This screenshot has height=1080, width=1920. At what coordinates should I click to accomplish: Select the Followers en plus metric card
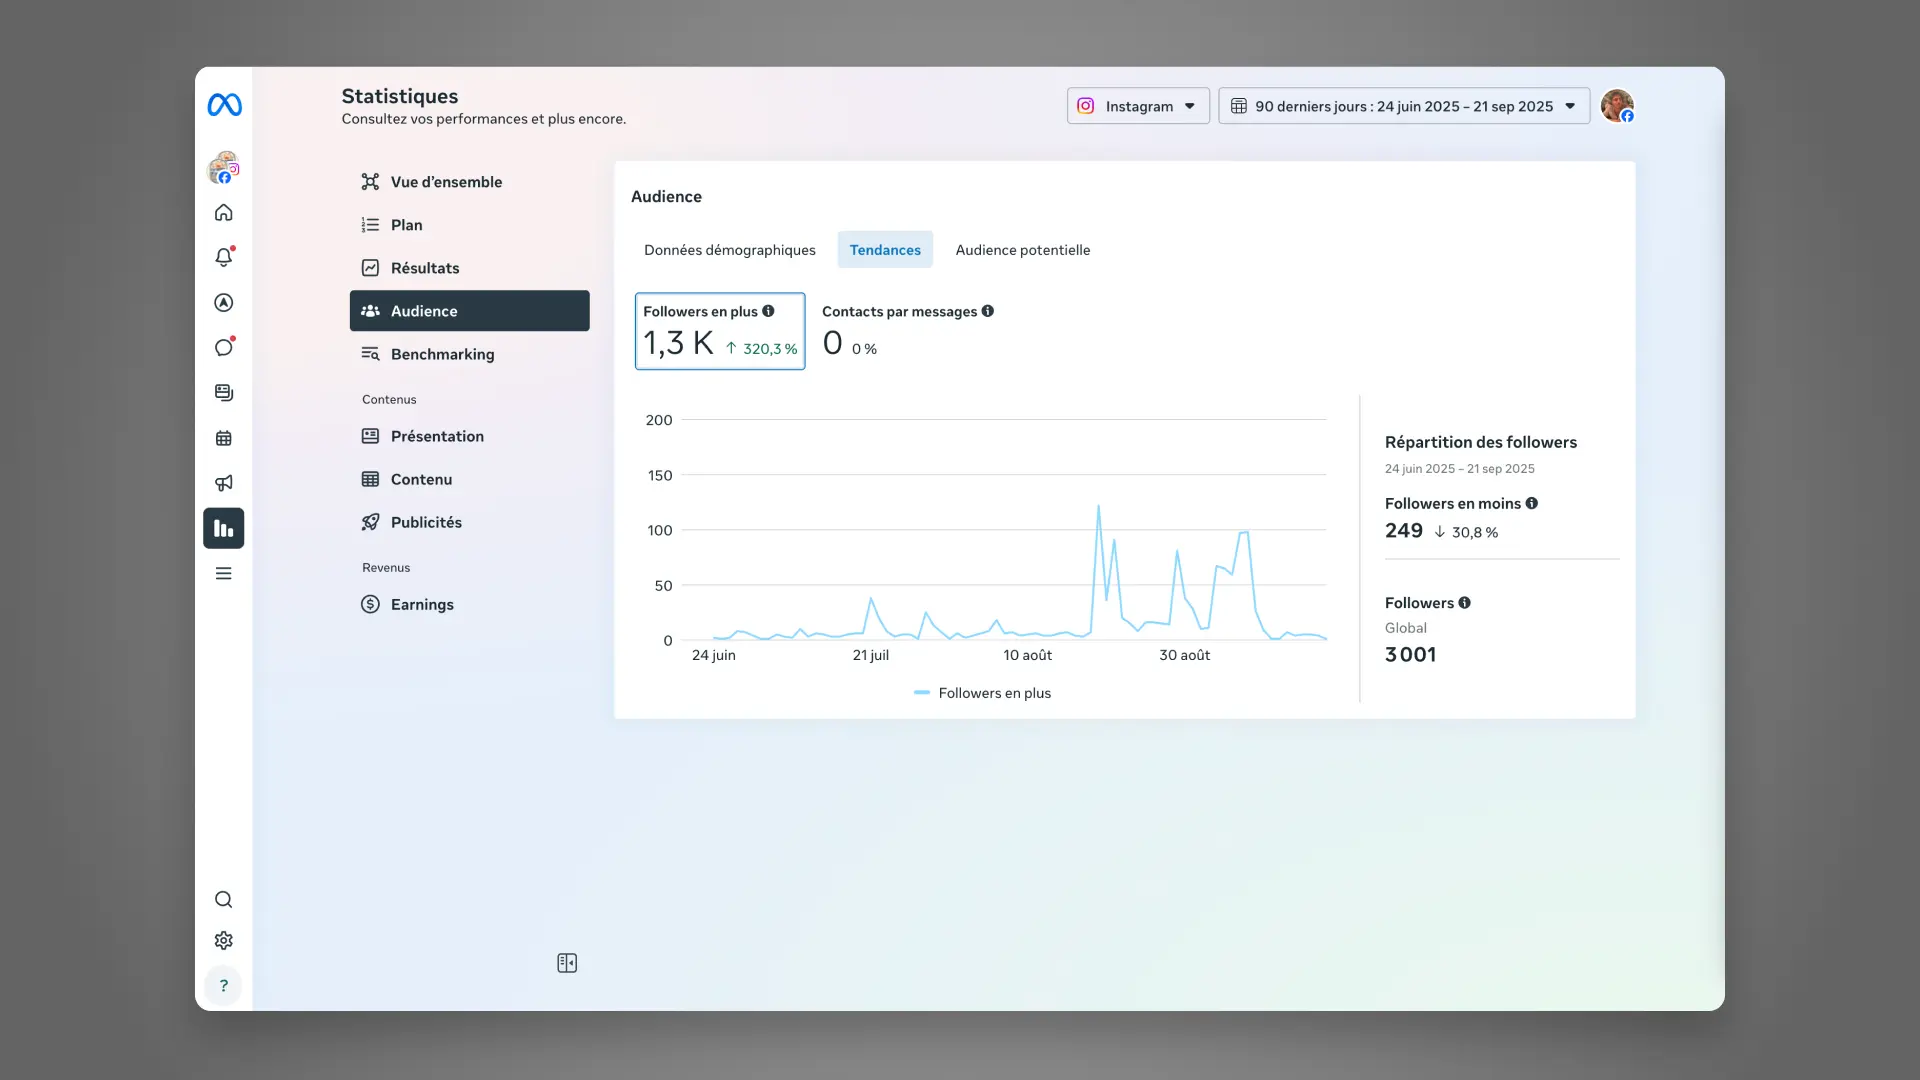719,331
